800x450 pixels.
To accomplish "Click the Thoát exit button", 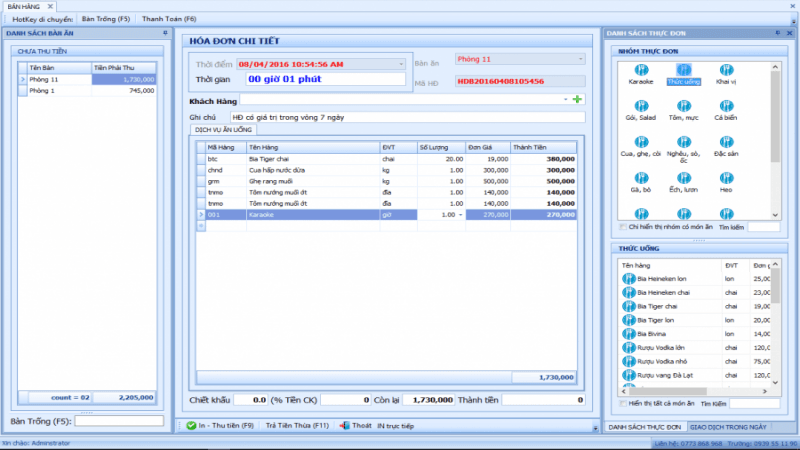I will [x=356, y=426].
